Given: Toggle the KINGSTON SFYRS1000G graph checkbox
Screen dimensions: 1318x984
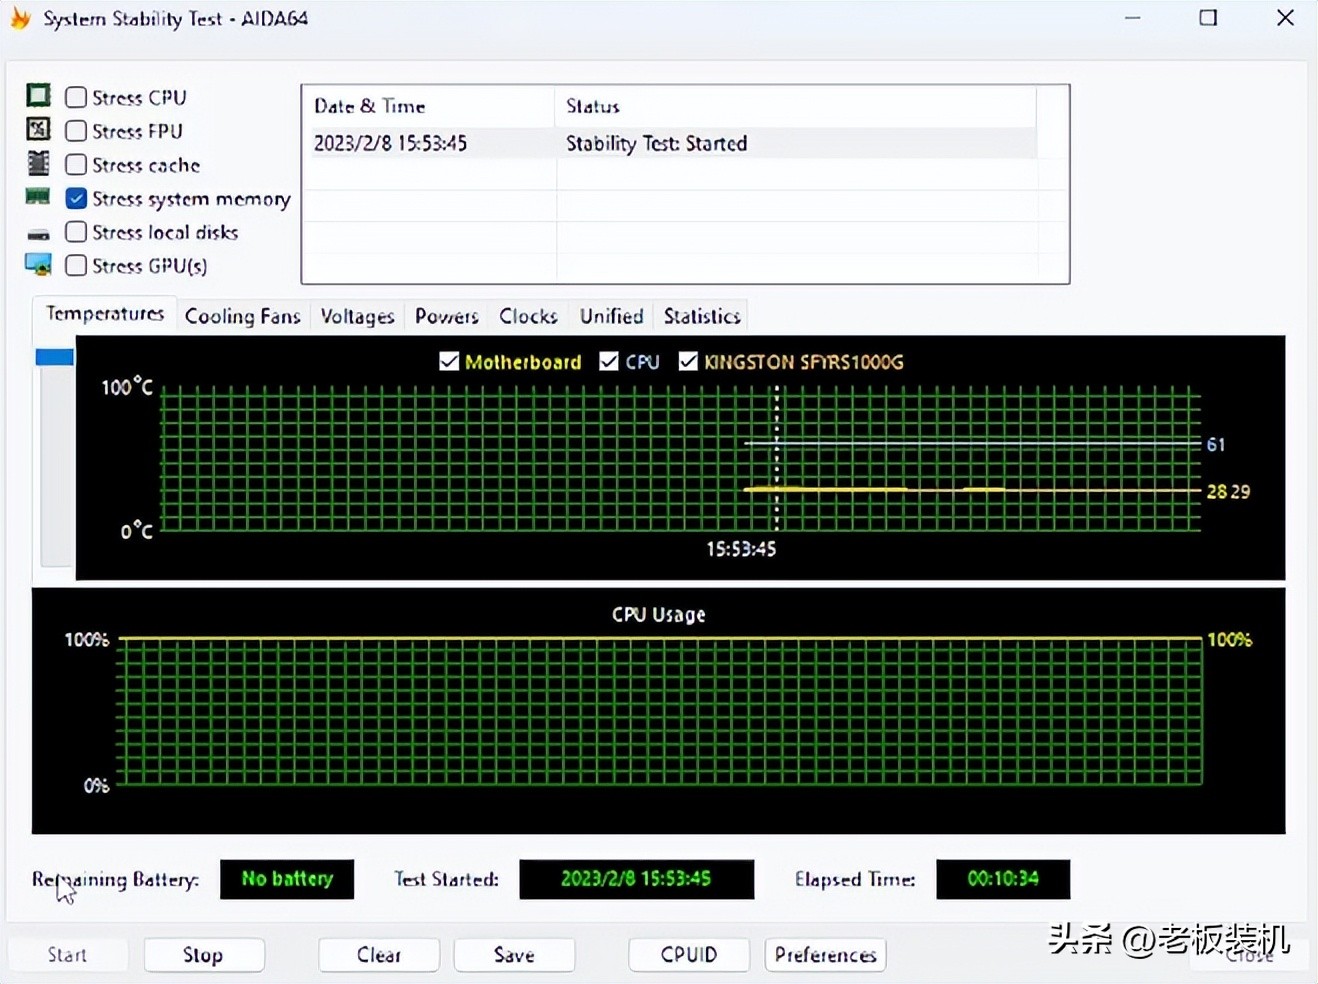Looking at the screenshot, I should click(x=687, y=361).
